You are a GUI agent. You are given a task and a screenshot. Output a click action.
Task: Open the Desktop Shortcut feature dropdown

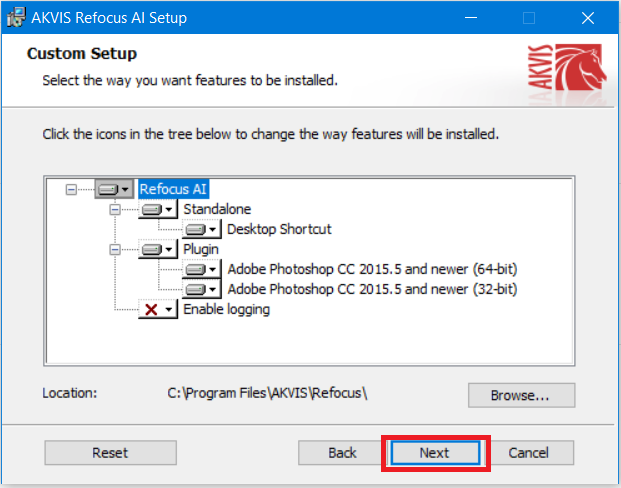(201, 229)
